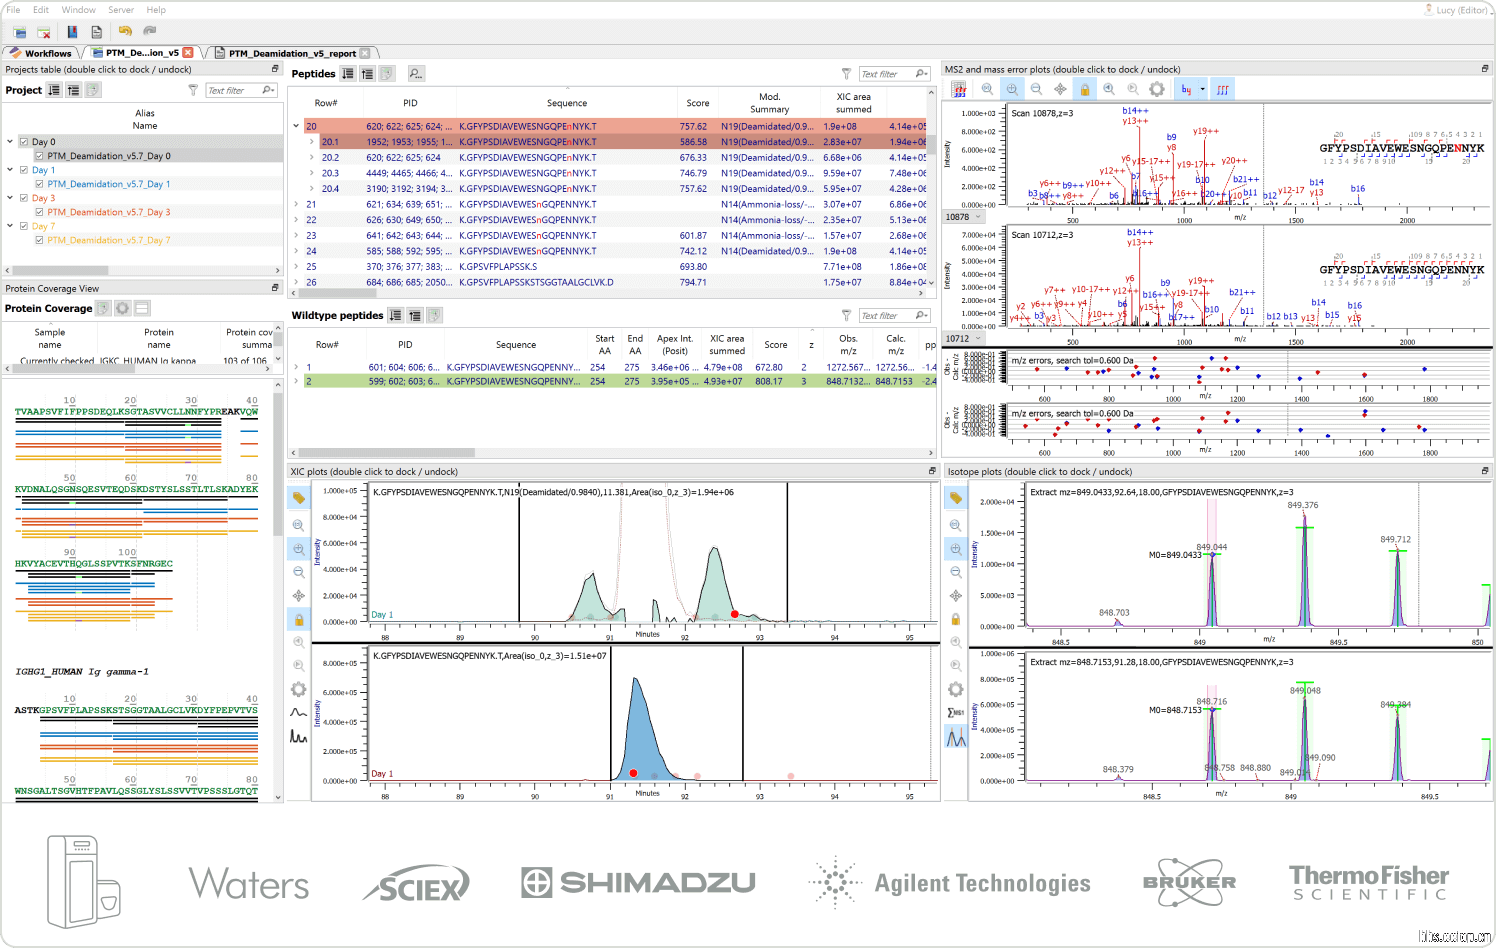Toggle the PTM_Deamidation_v5.7_Day 3 checkbox
The height and width of the screenshot is (948, 1496).
pos(39,212)
